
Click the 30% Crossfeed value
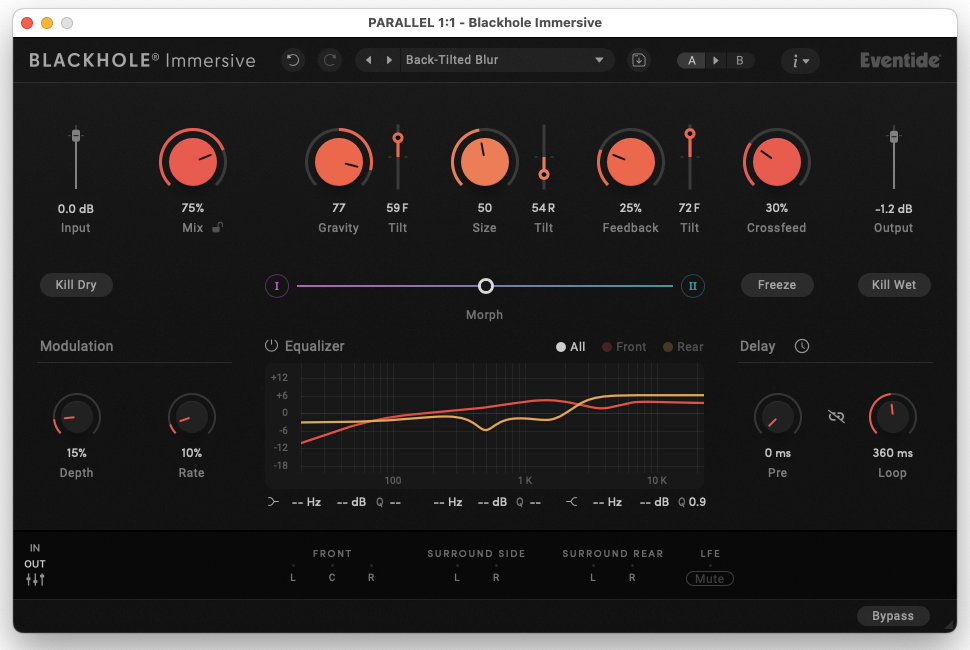click(776, 208)
